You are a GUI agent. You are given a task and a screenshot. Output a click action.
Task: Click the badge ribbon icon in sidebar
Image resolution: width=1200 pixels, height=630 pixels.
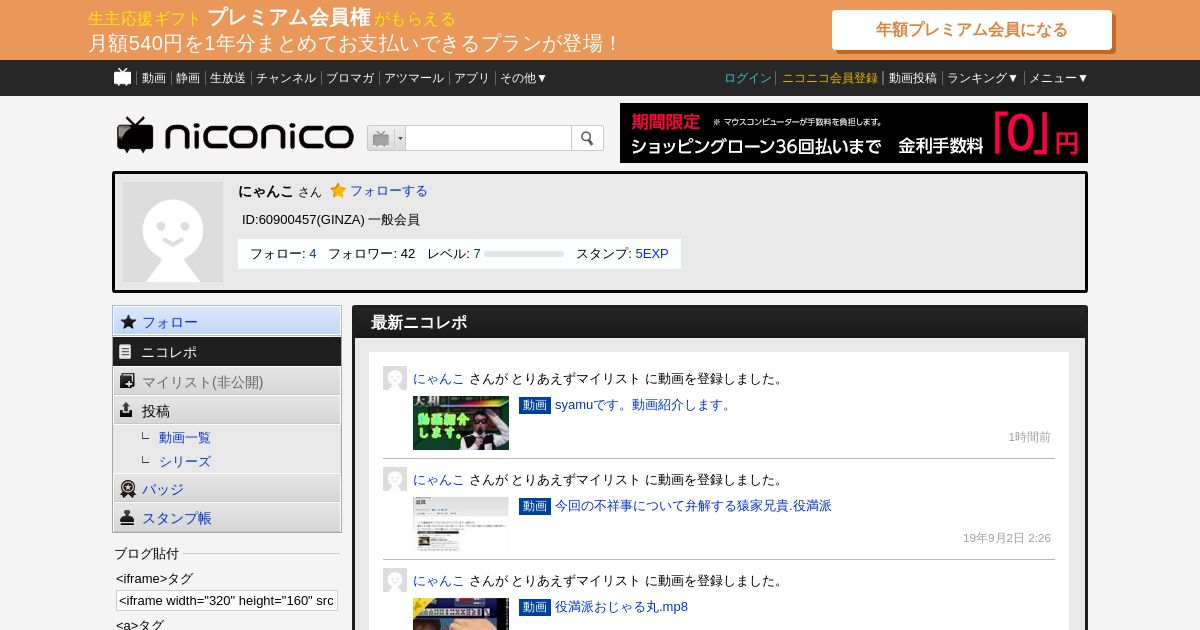pyautogui.click(x=128, y=489)
